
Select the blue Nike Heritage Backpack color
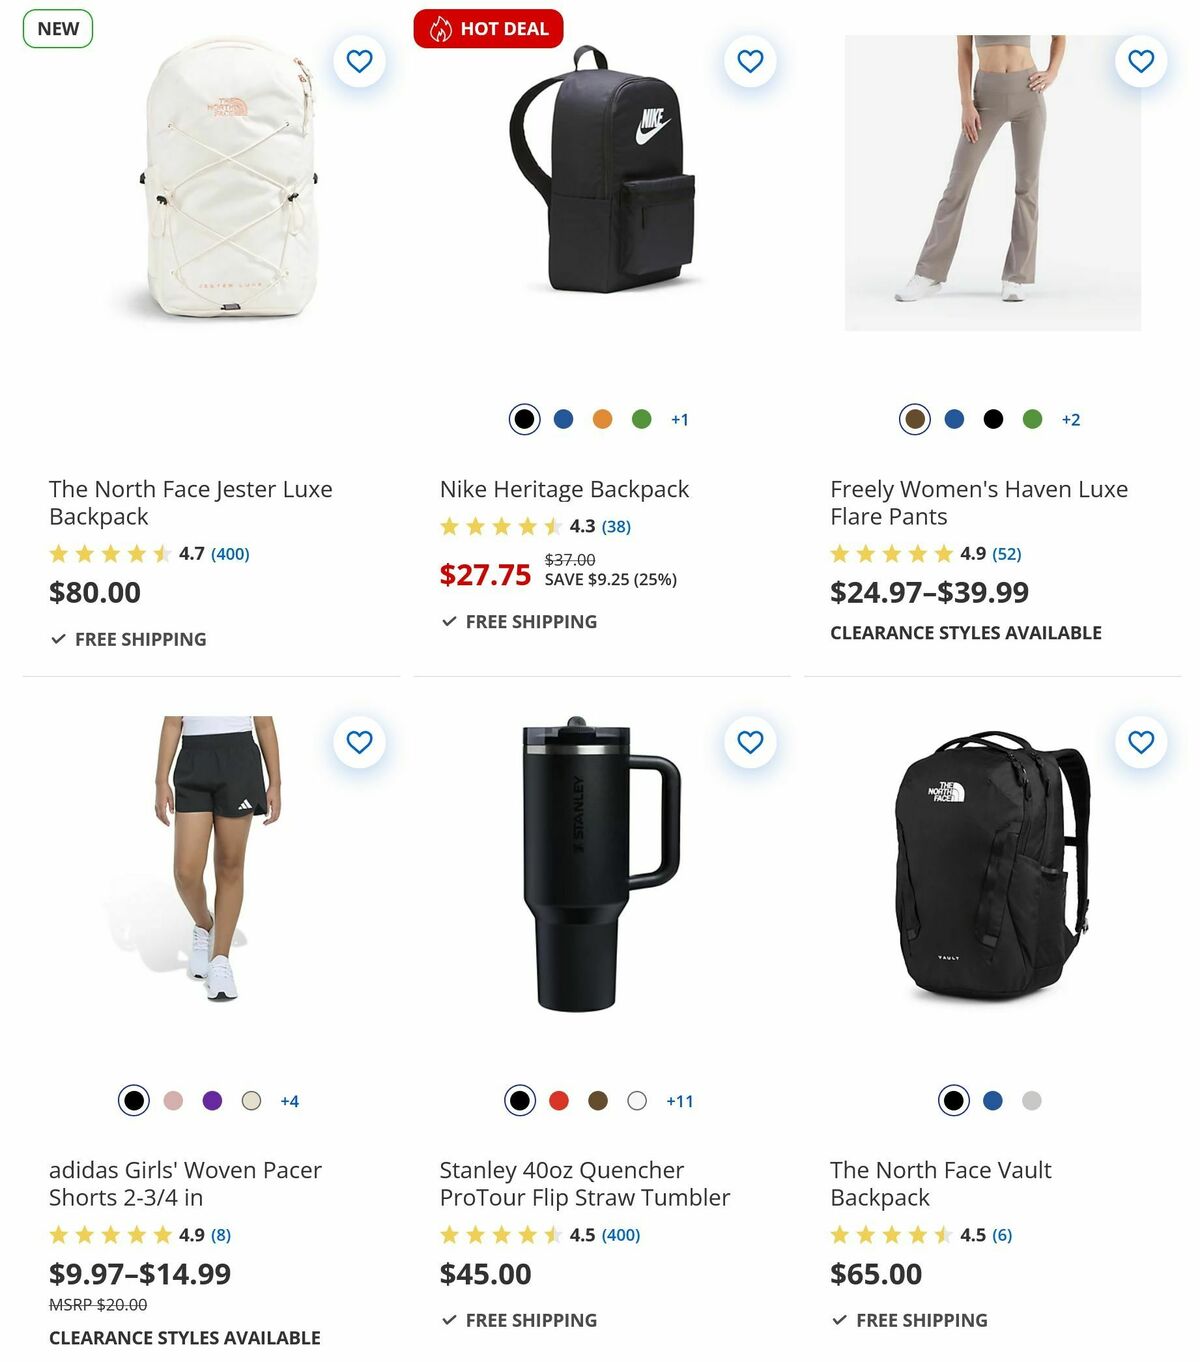click(x=563, y=419)
